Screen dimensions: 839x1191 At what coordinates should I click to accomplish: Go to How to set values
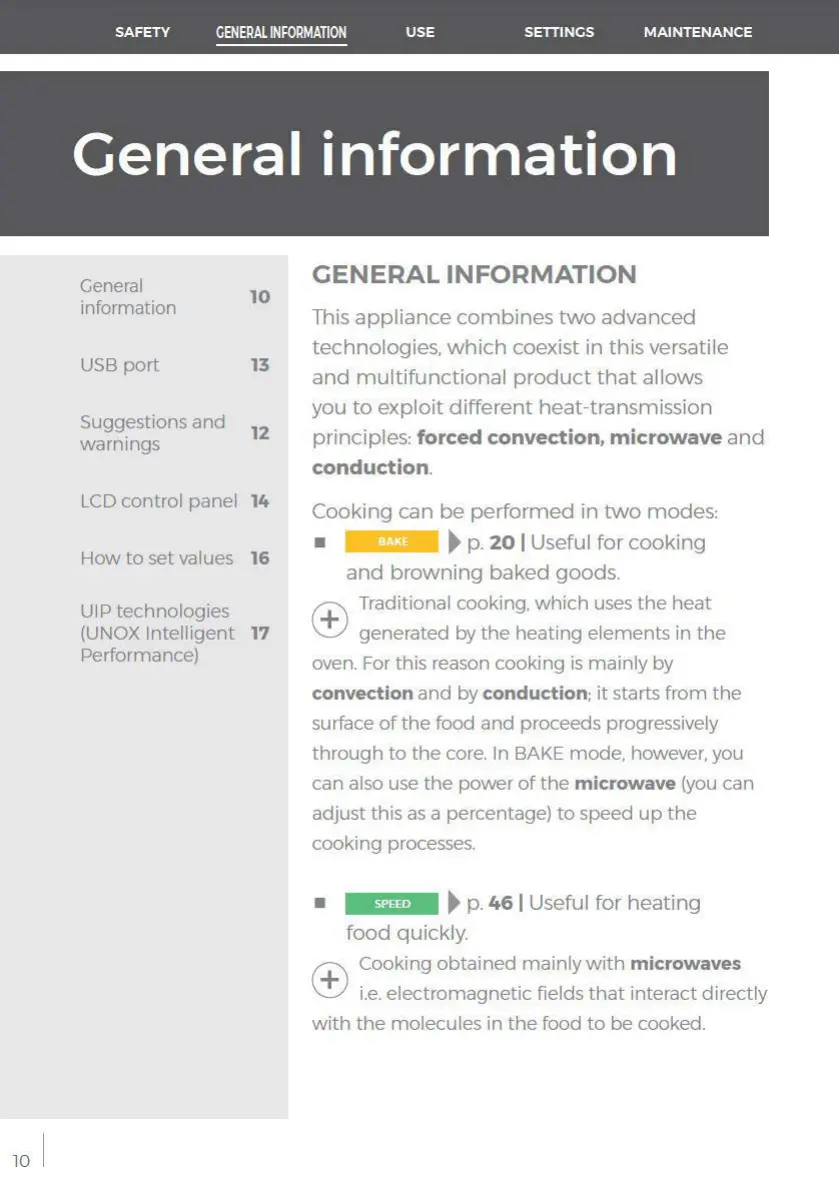click(x=175, y=558)
